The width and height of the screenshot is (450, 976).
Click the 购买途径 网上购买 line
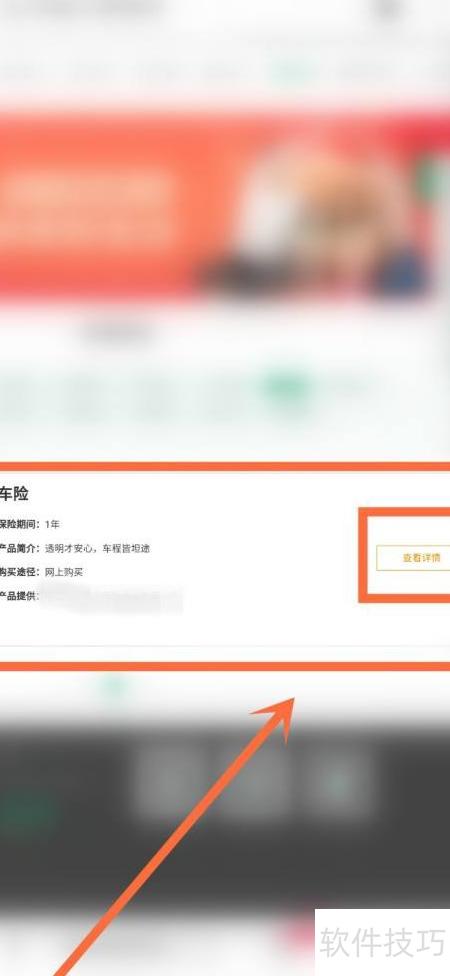41,572
